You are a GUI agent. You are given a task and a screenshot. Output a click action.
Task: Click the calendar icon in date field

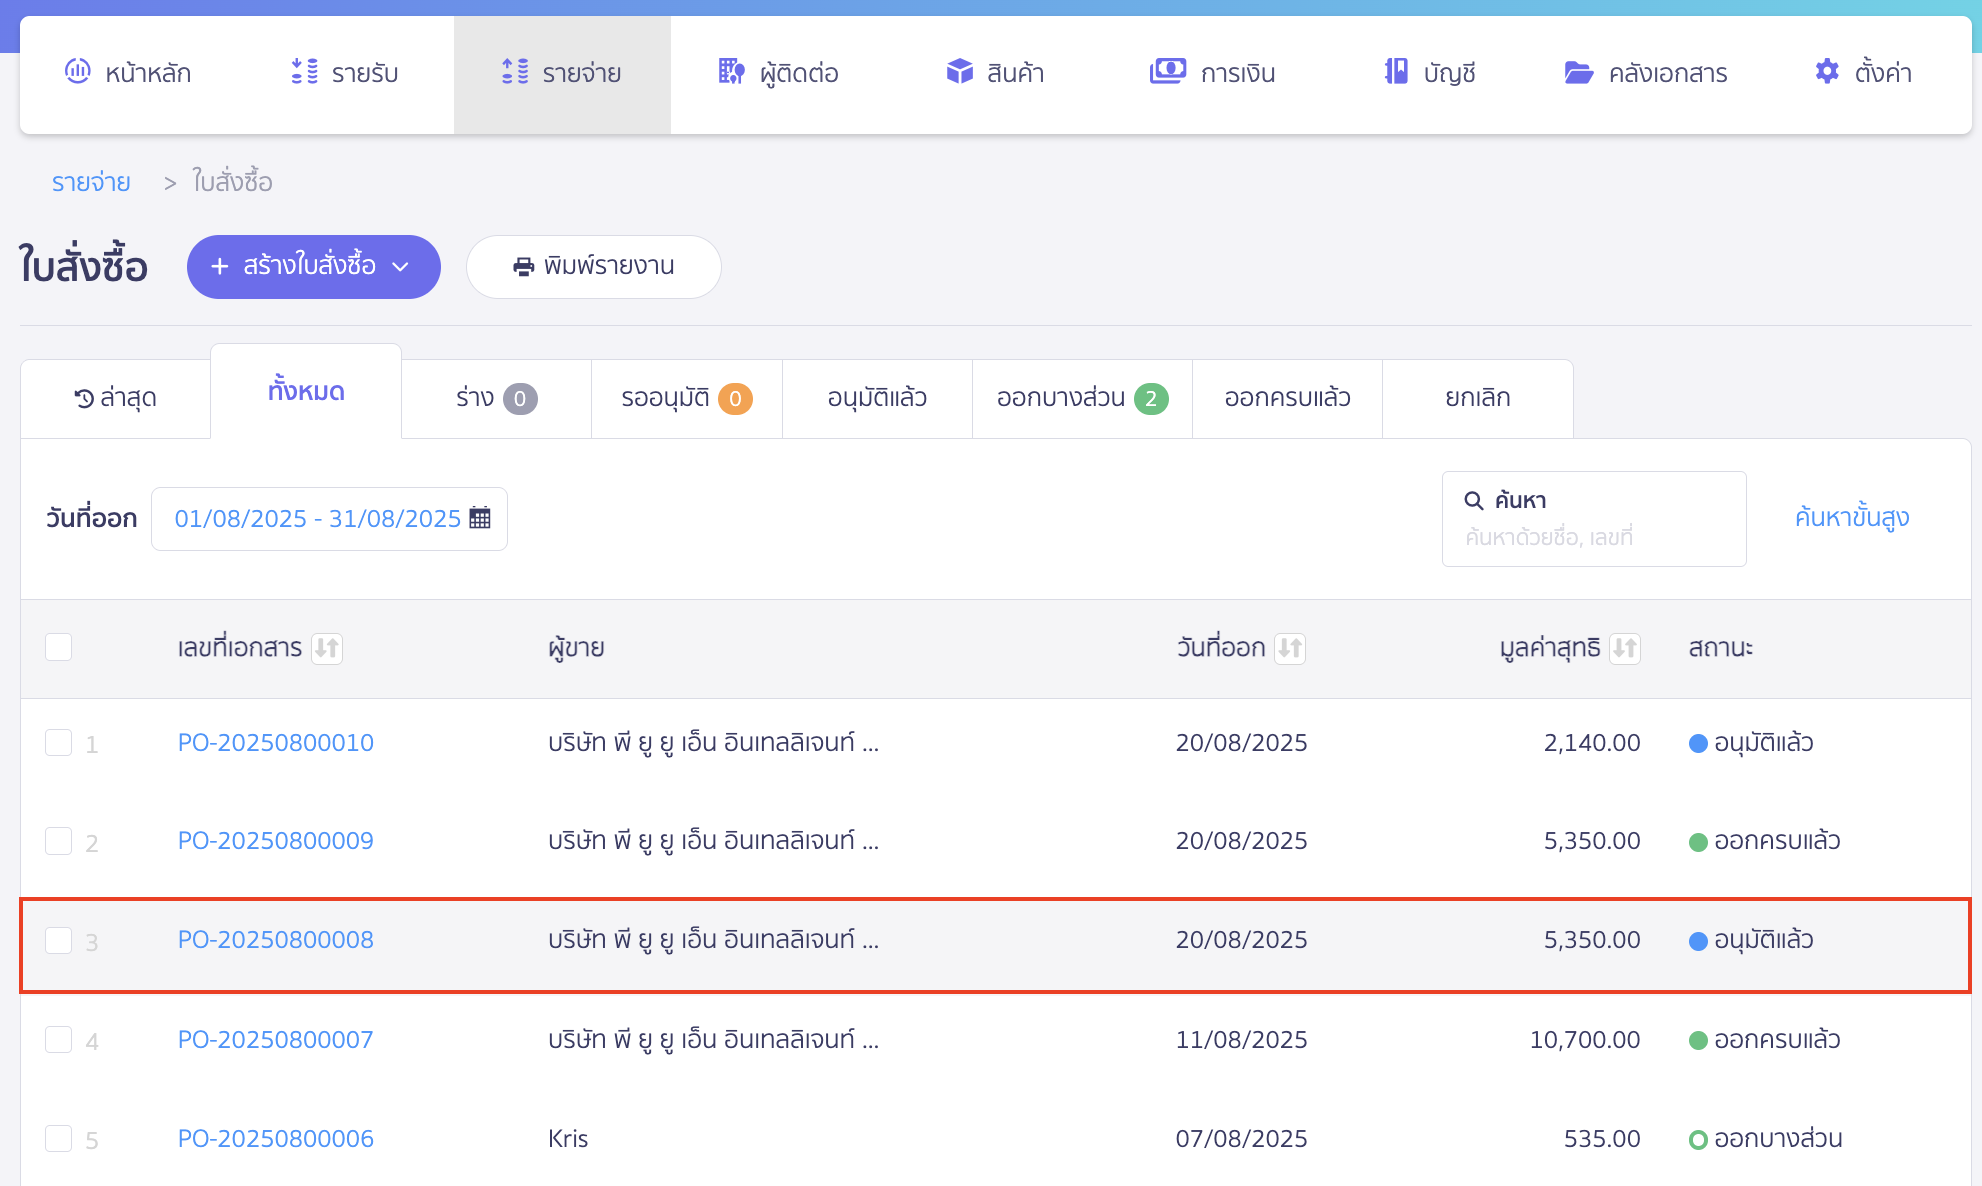(480, 518)
